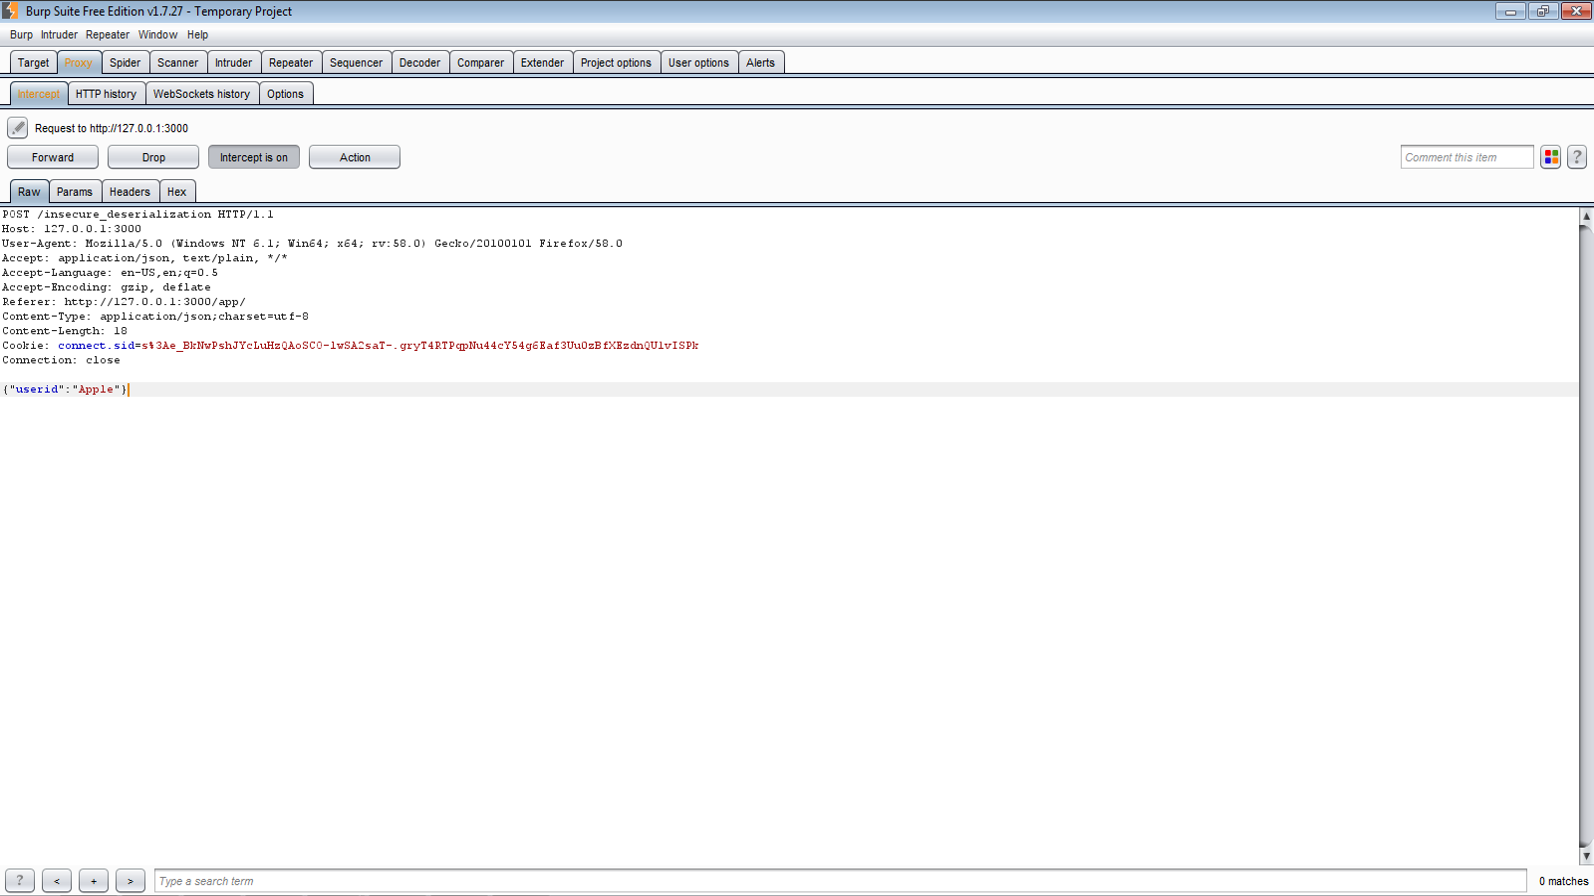Open the WebSockets history sub-tab
Viewport: 1594px width, 896px height.
[202, 94]
